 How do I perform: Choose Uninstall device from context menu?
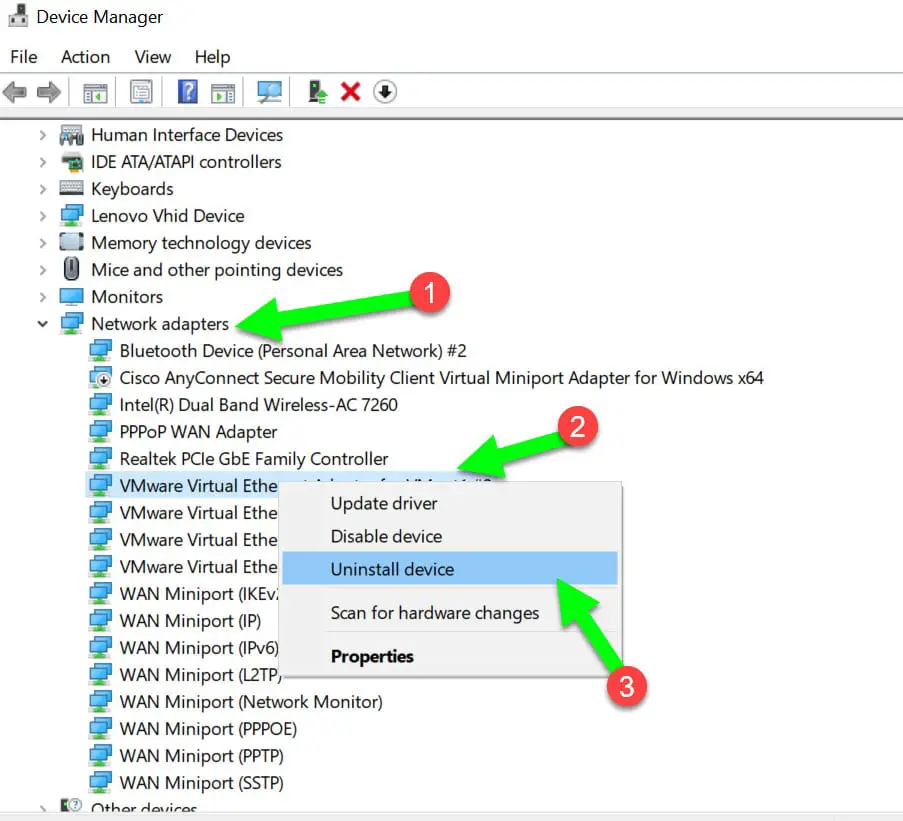click(449, 569)
